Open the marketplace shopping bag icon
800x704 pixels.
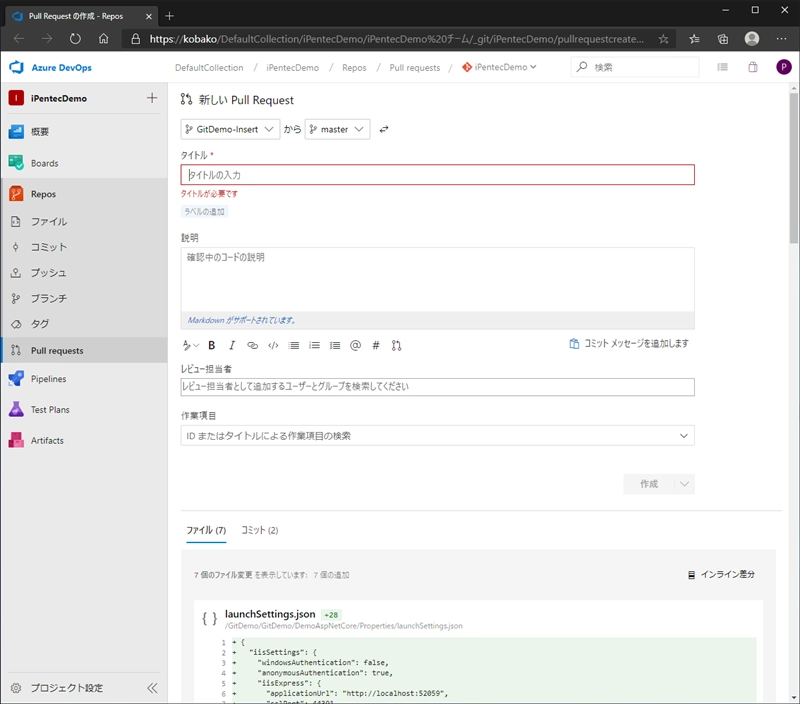click(x=753, y=67)
